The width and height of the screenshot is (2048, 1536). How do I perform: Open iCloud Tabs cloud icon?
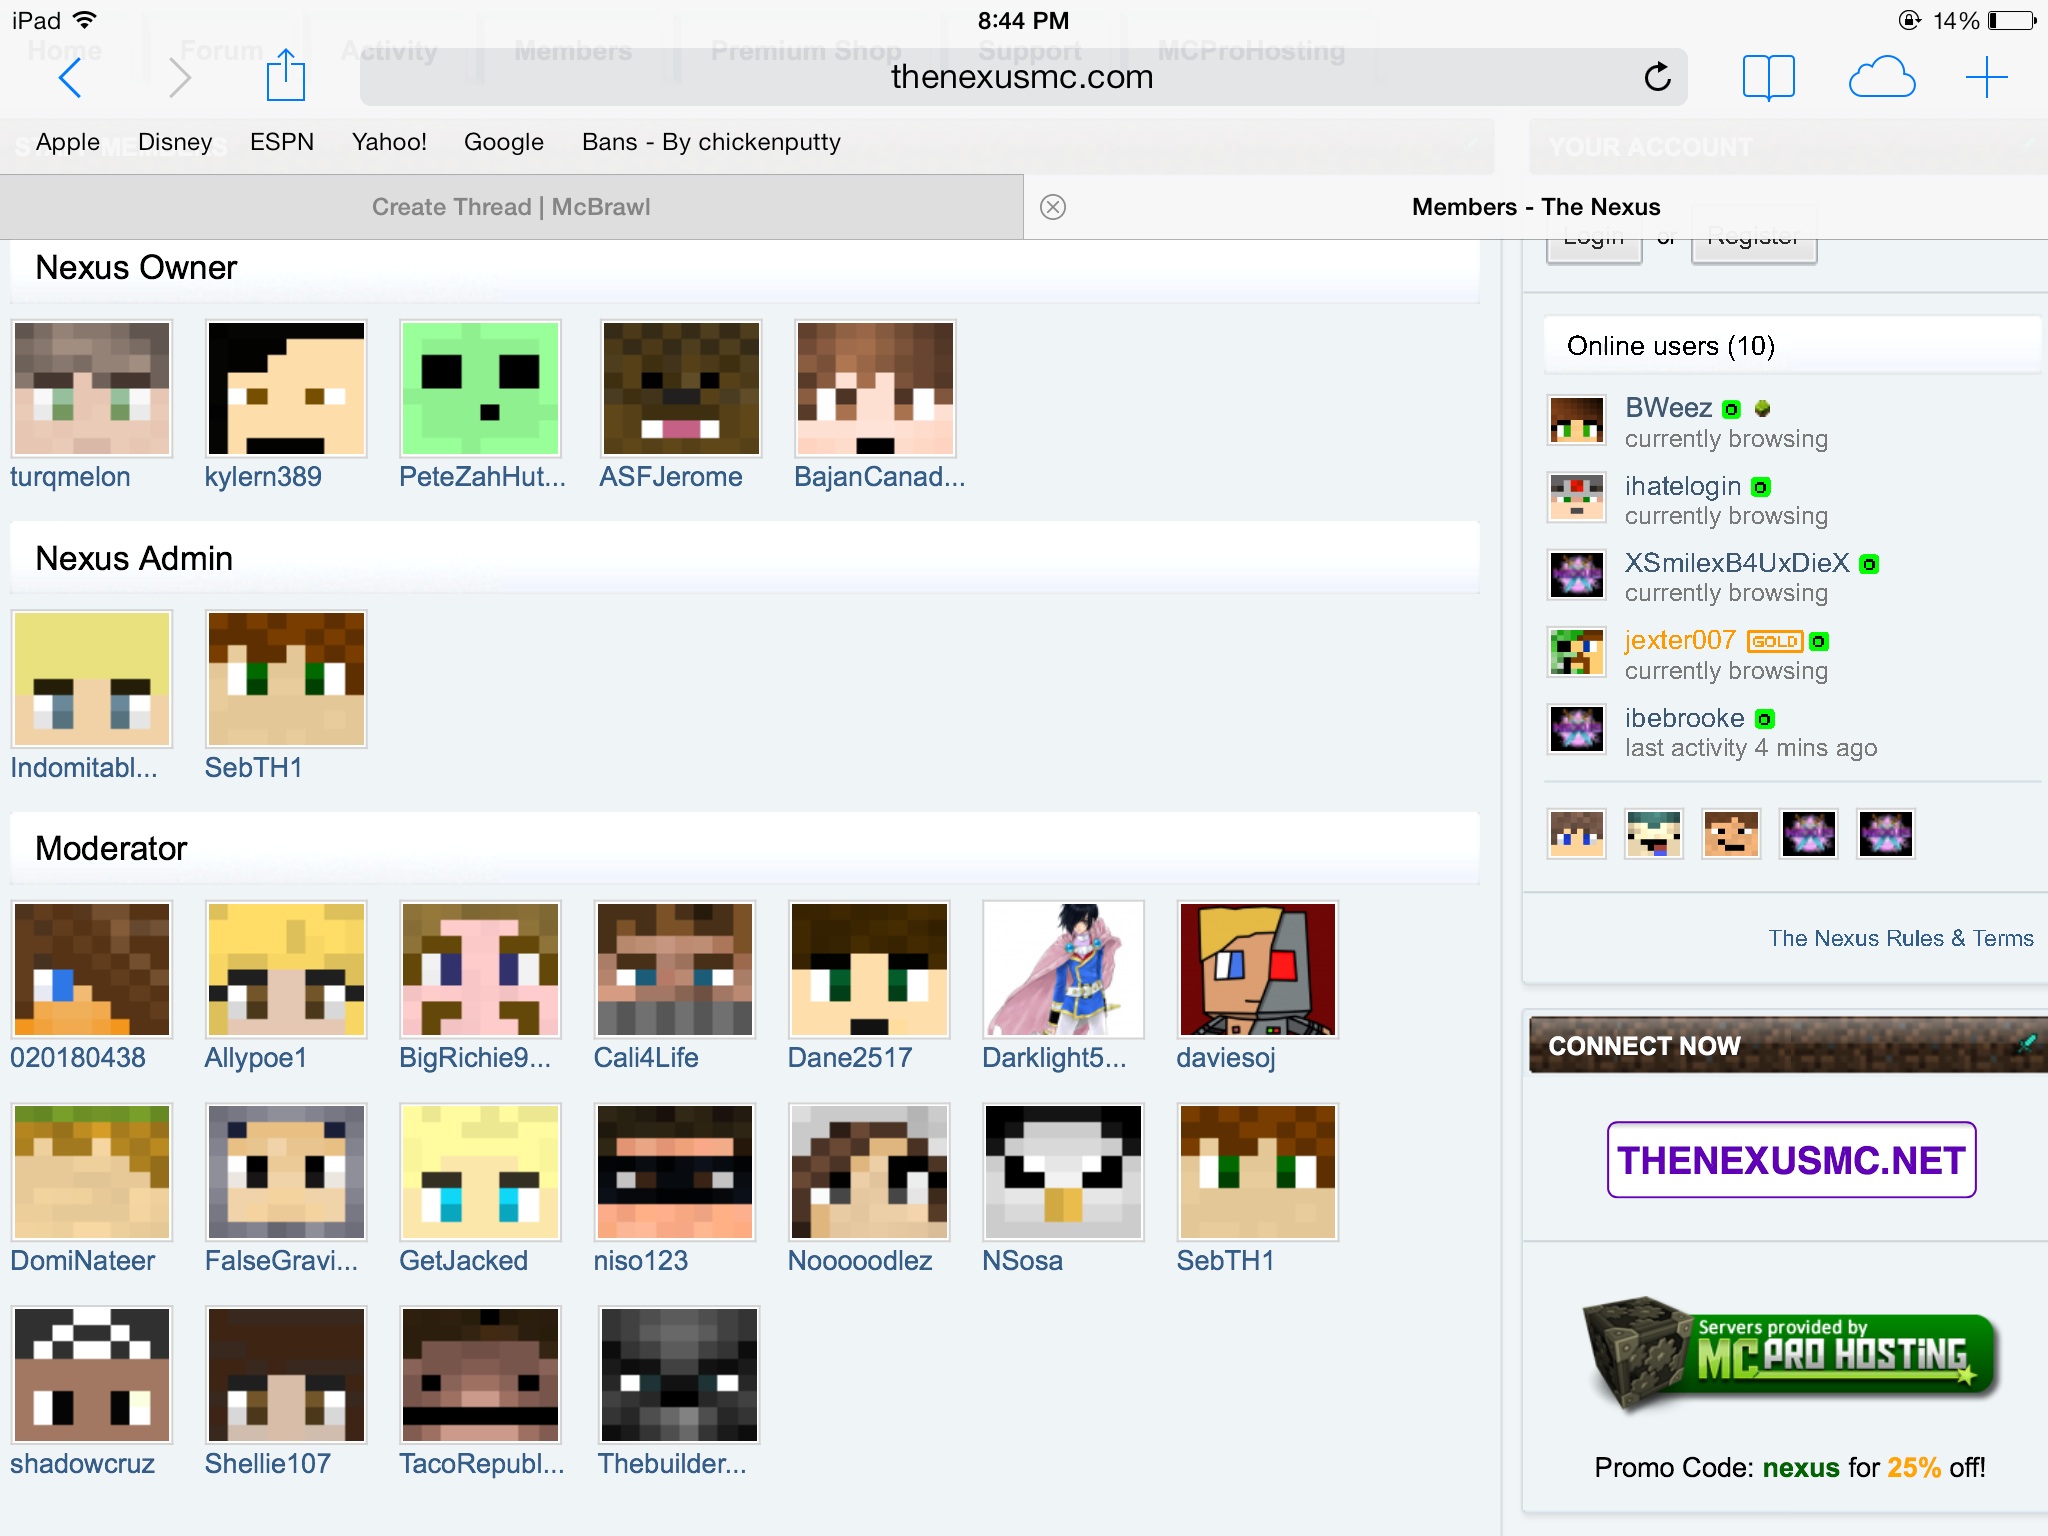(1881, 77)
